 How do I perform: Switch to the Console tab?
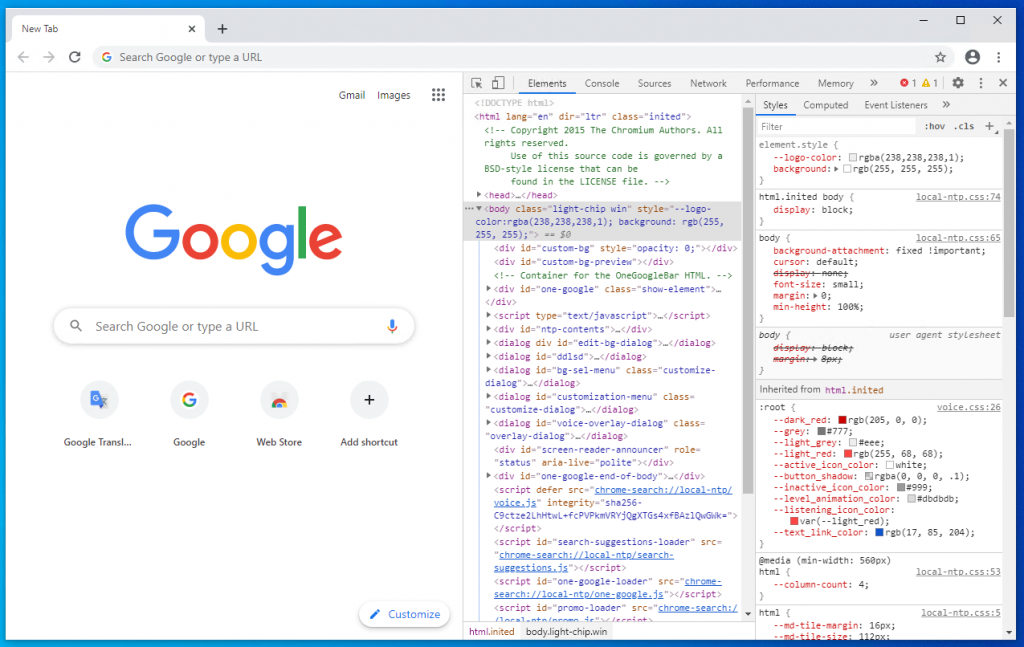(x=601, y=83)
